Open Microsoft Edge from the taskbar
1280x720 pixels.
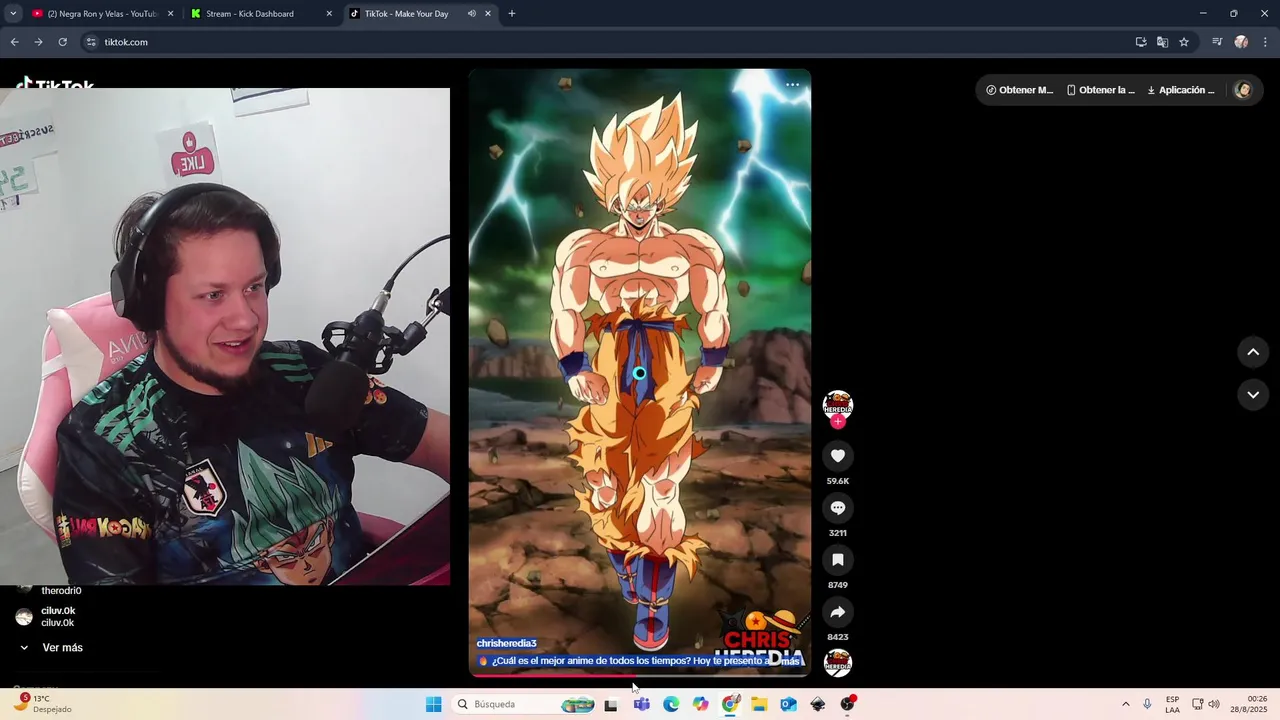(x=671, y=704)
